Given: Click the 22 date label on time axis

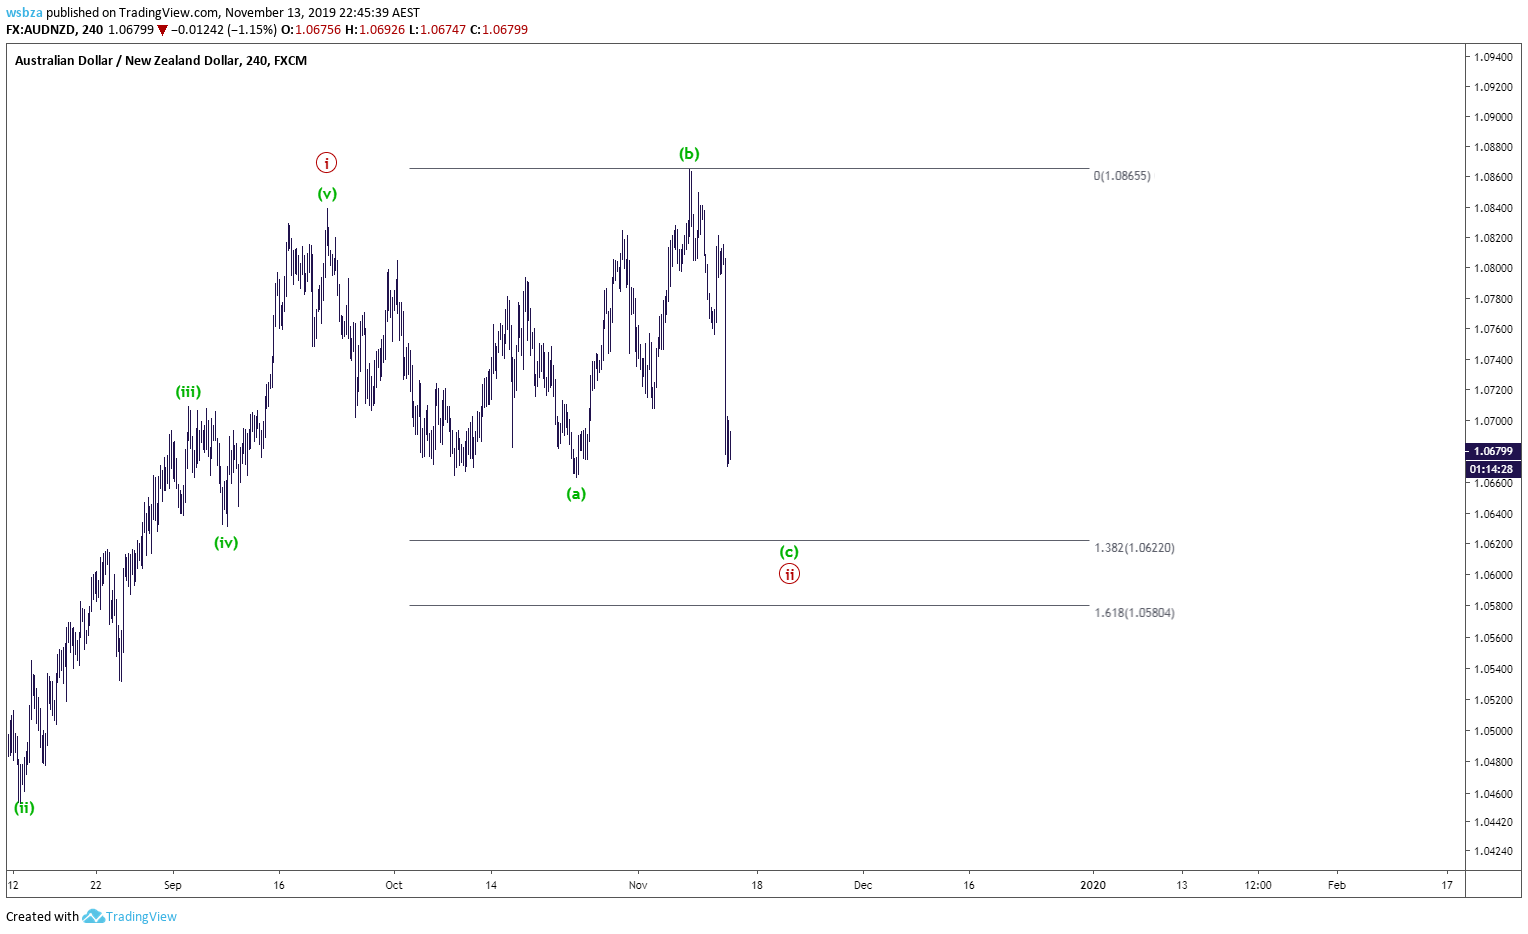Looking at the screenshot, I should coord(96,885).
